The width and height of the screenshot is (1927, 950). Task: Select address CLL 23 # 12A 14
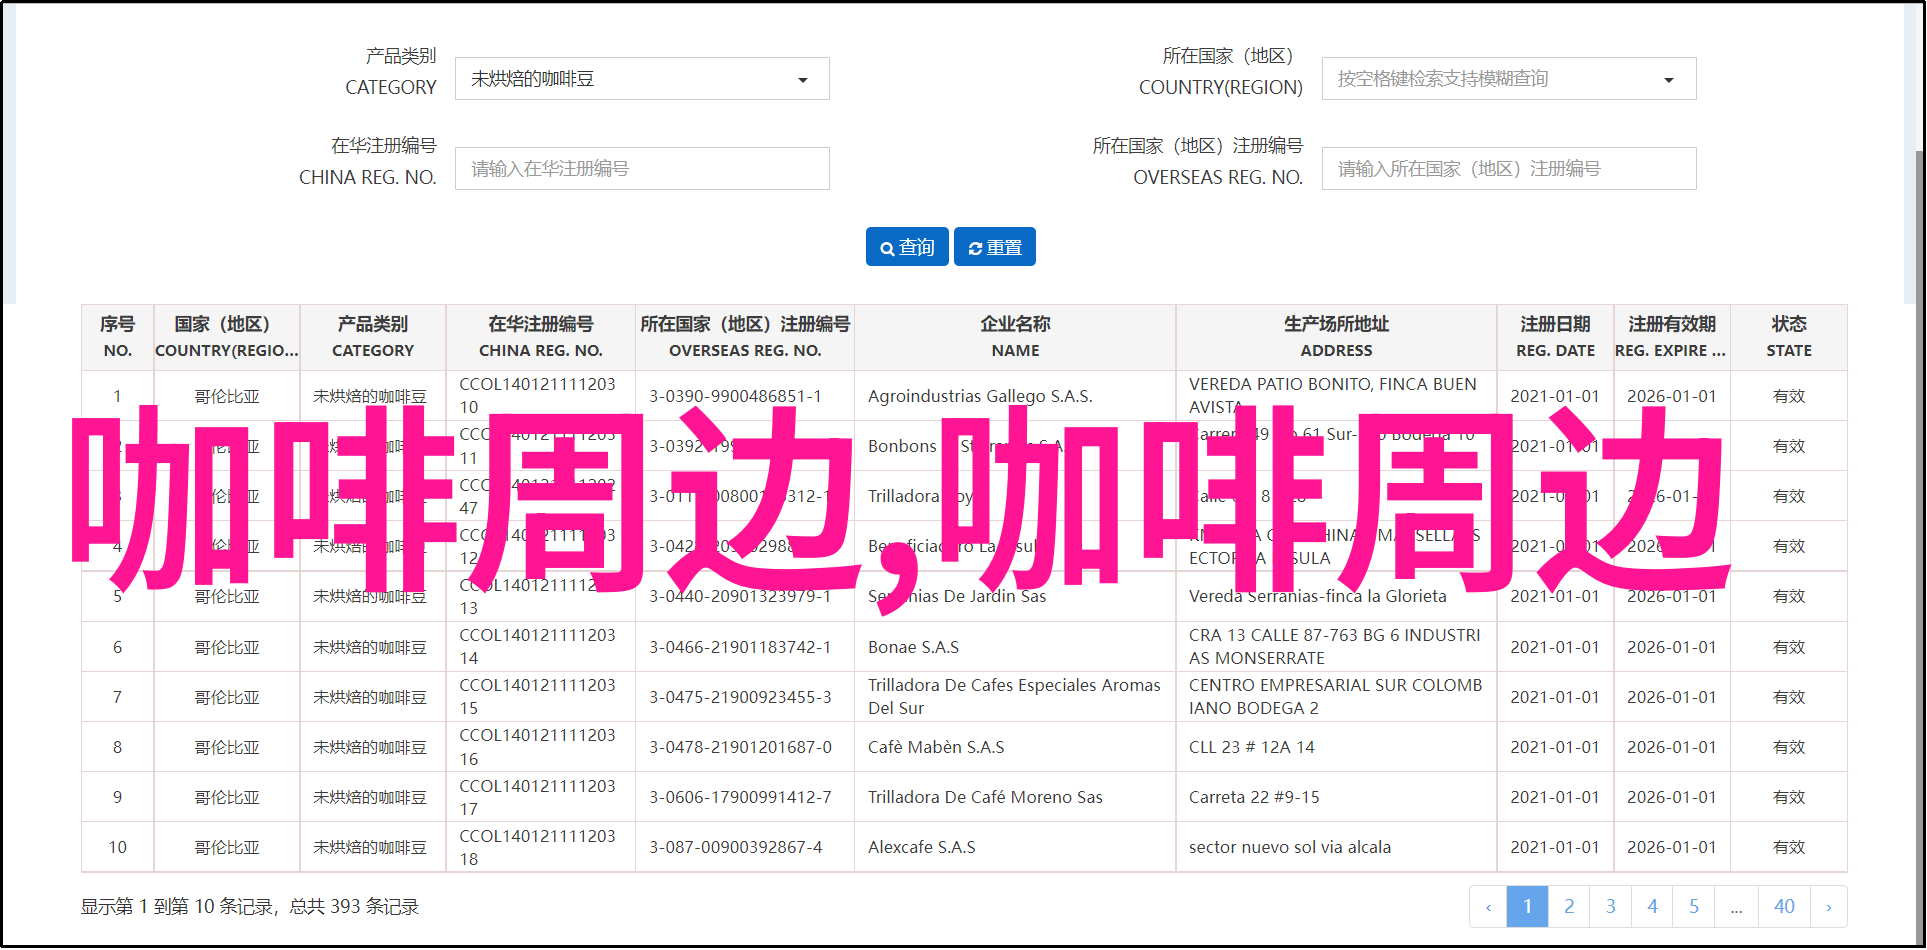pyautogui.click(x=1251, y=747)
